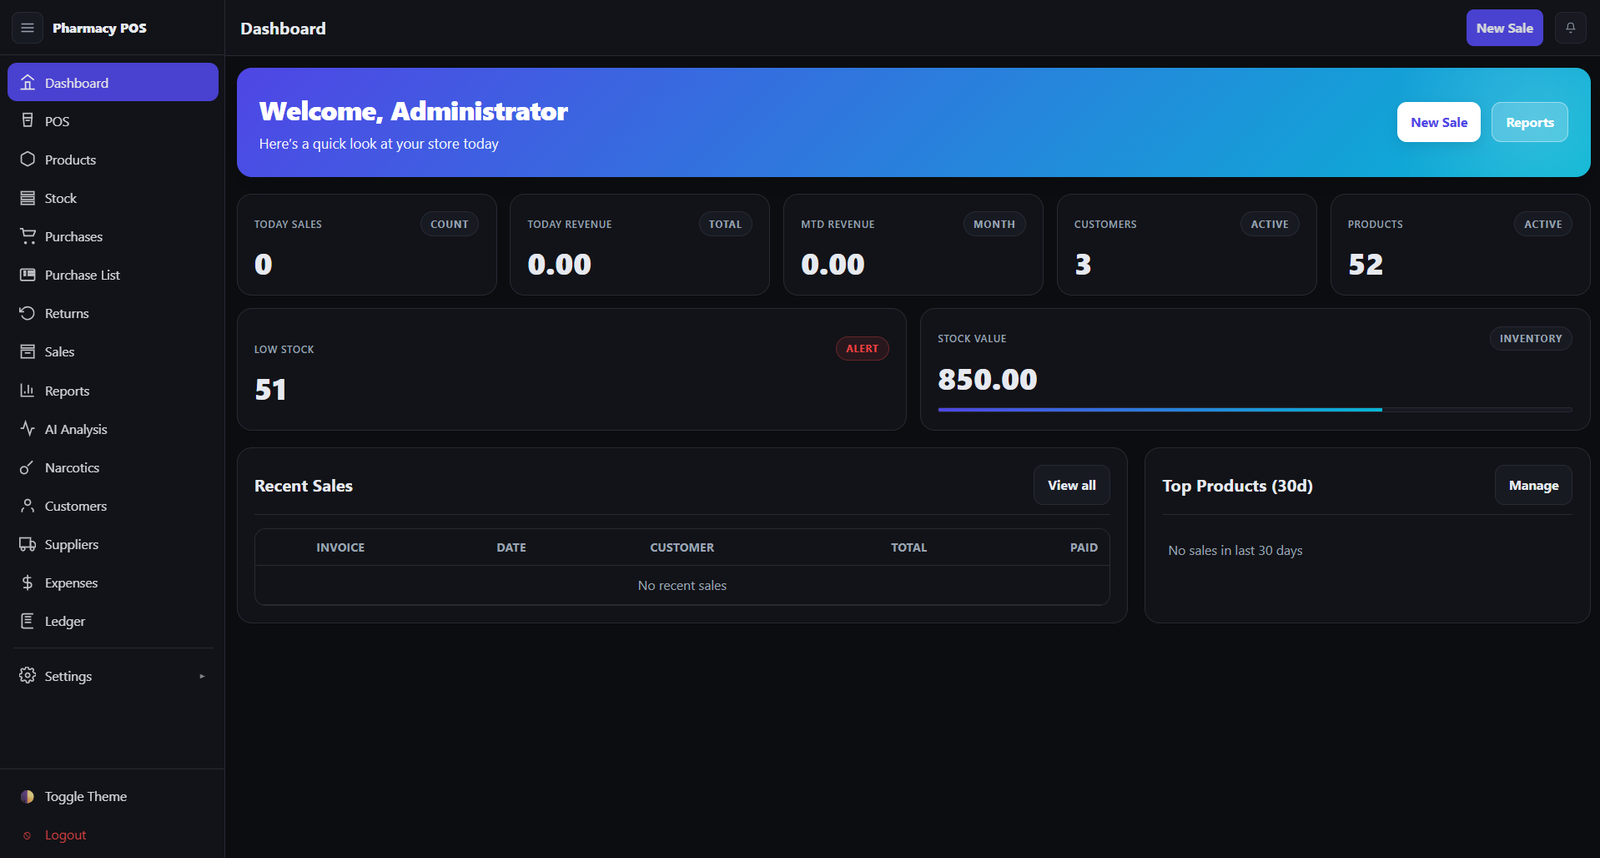1600x858 pixels.
Task: Click the Dashboard home icon
Action: (27, 83)
